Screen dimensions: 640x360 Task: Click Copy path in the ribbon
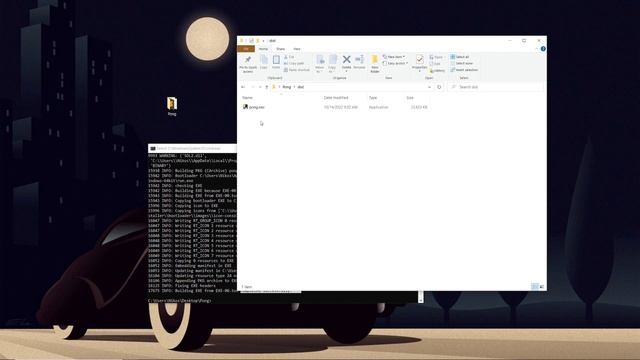click(x=294, y=63)
